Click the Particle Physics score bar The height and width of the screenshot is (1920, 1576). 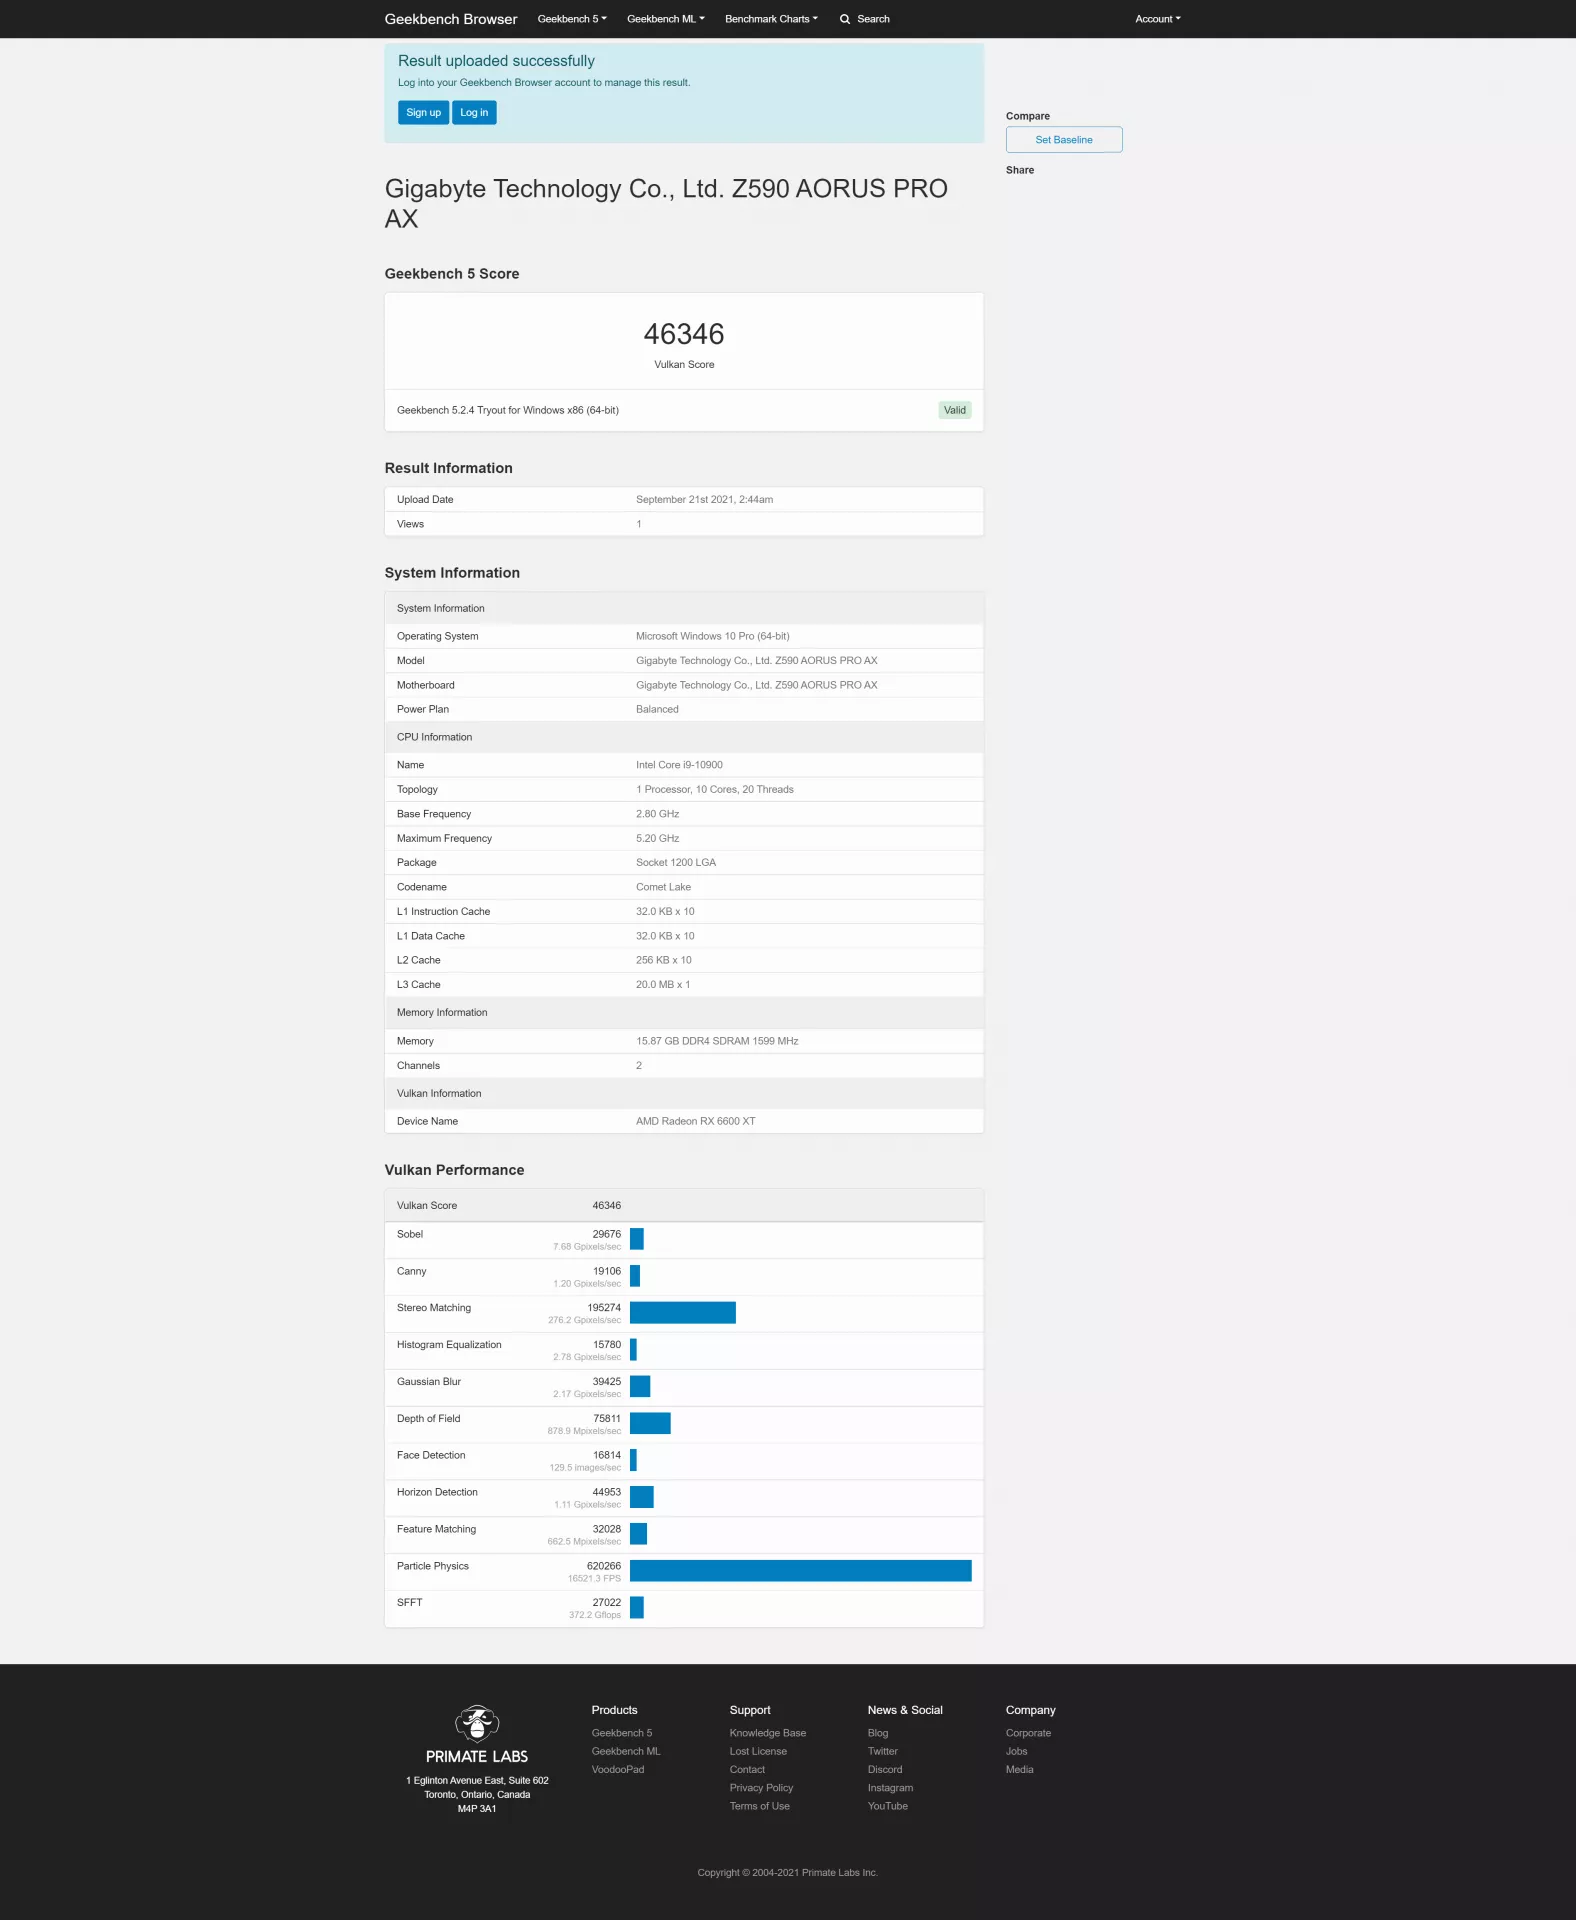801,1571
